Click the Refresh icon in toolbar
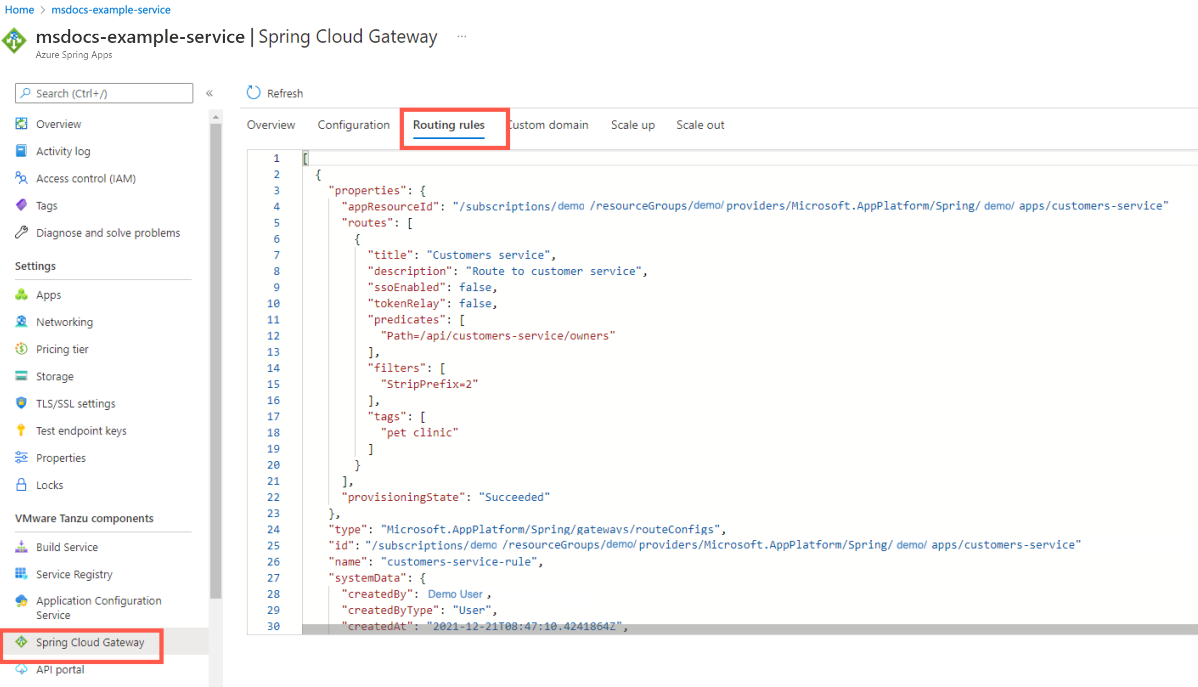This screenshot has width=1198, height=687. pos(253,93)
